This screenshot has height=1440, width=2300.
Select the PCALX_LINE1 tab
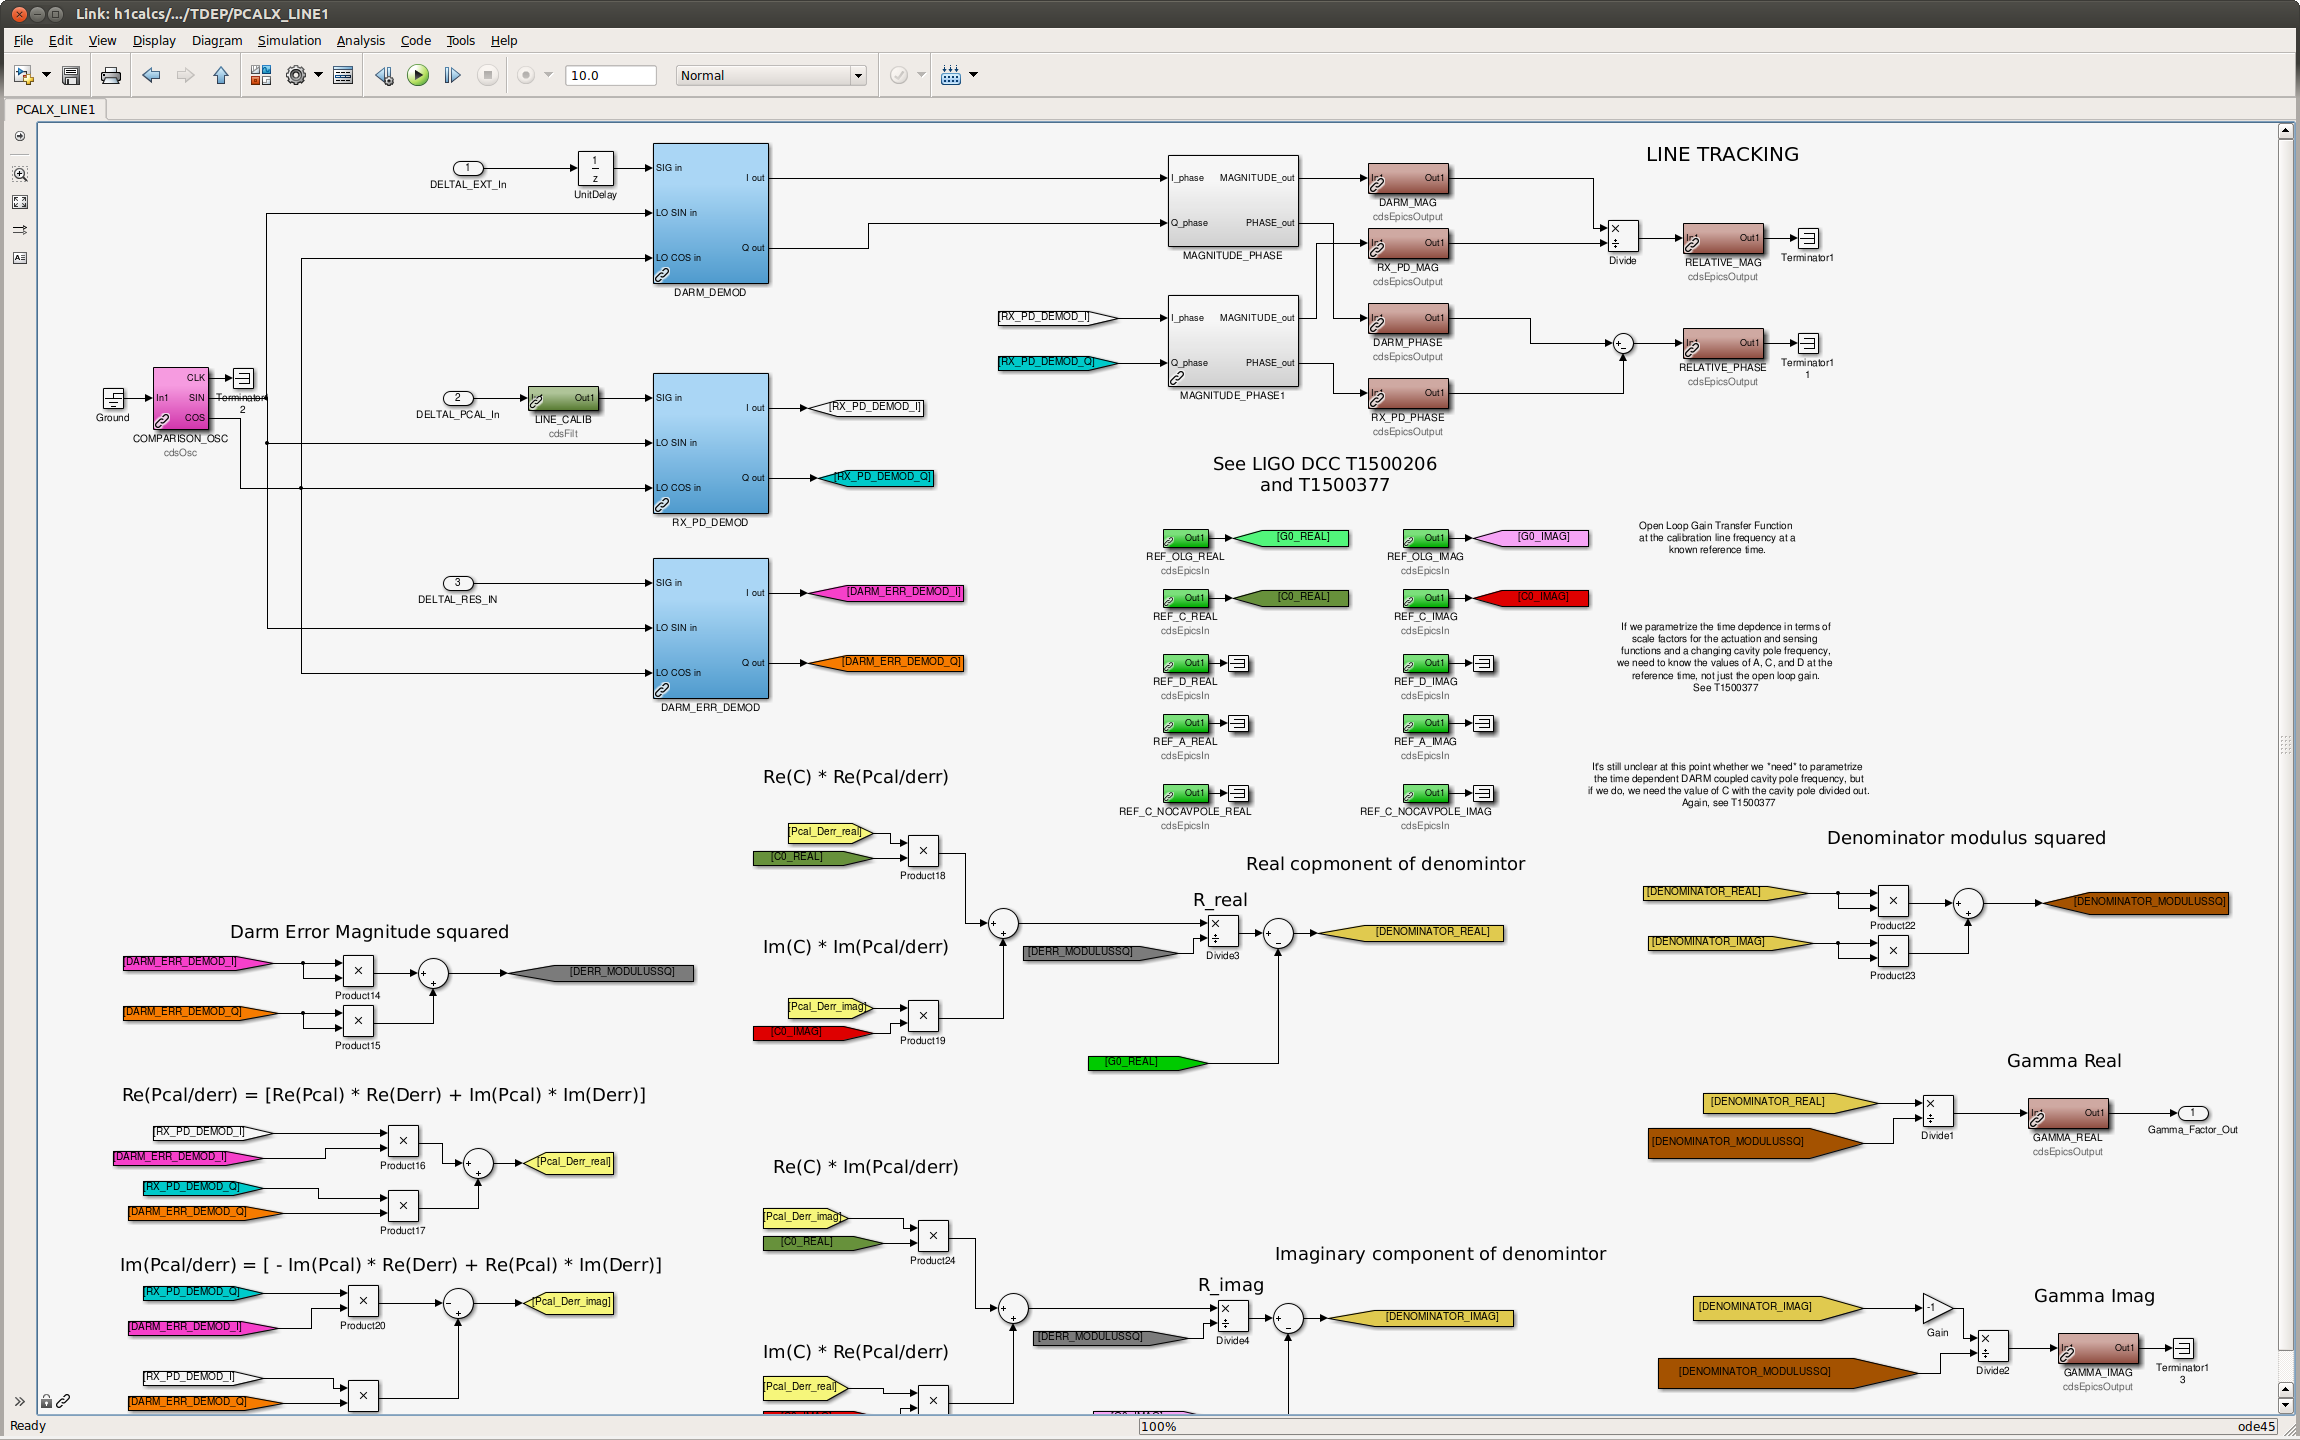[56, 109]
